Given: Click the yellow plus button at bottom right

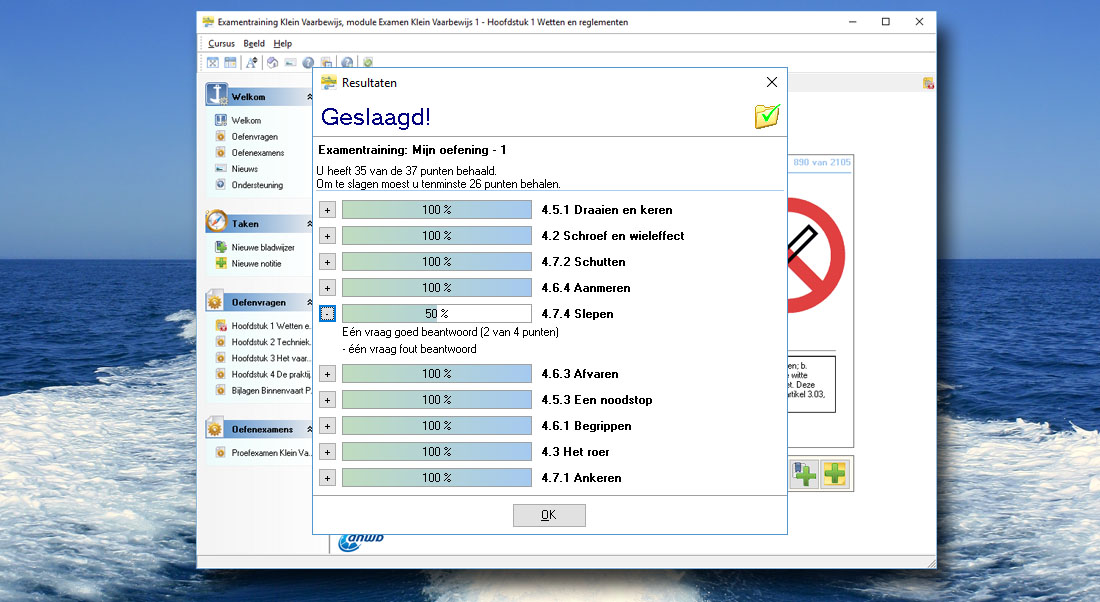Looking at the screenshot, I should tap(834, 474).
